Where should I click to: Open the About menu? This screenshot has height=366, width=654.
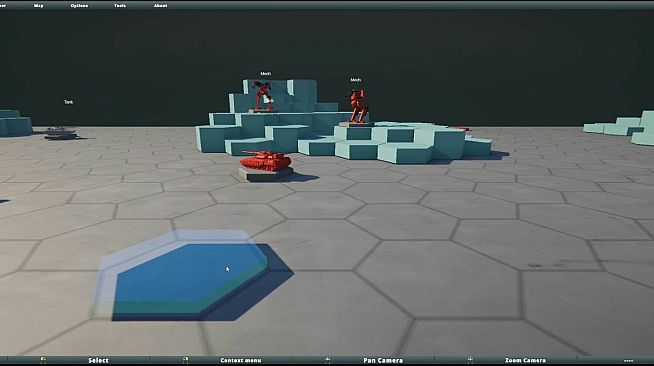click(160, 5)
